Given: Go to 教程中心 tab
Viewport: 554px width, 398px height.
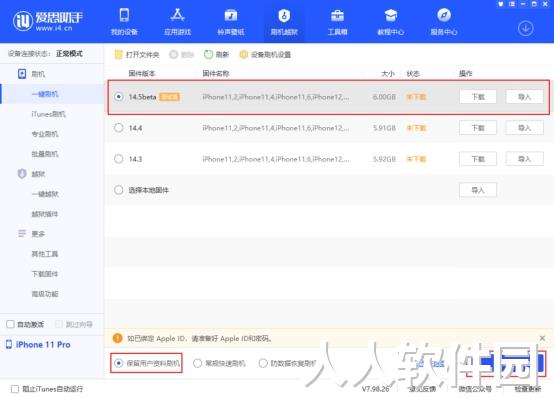Looking at the screenshot, I should click(391, 22).
